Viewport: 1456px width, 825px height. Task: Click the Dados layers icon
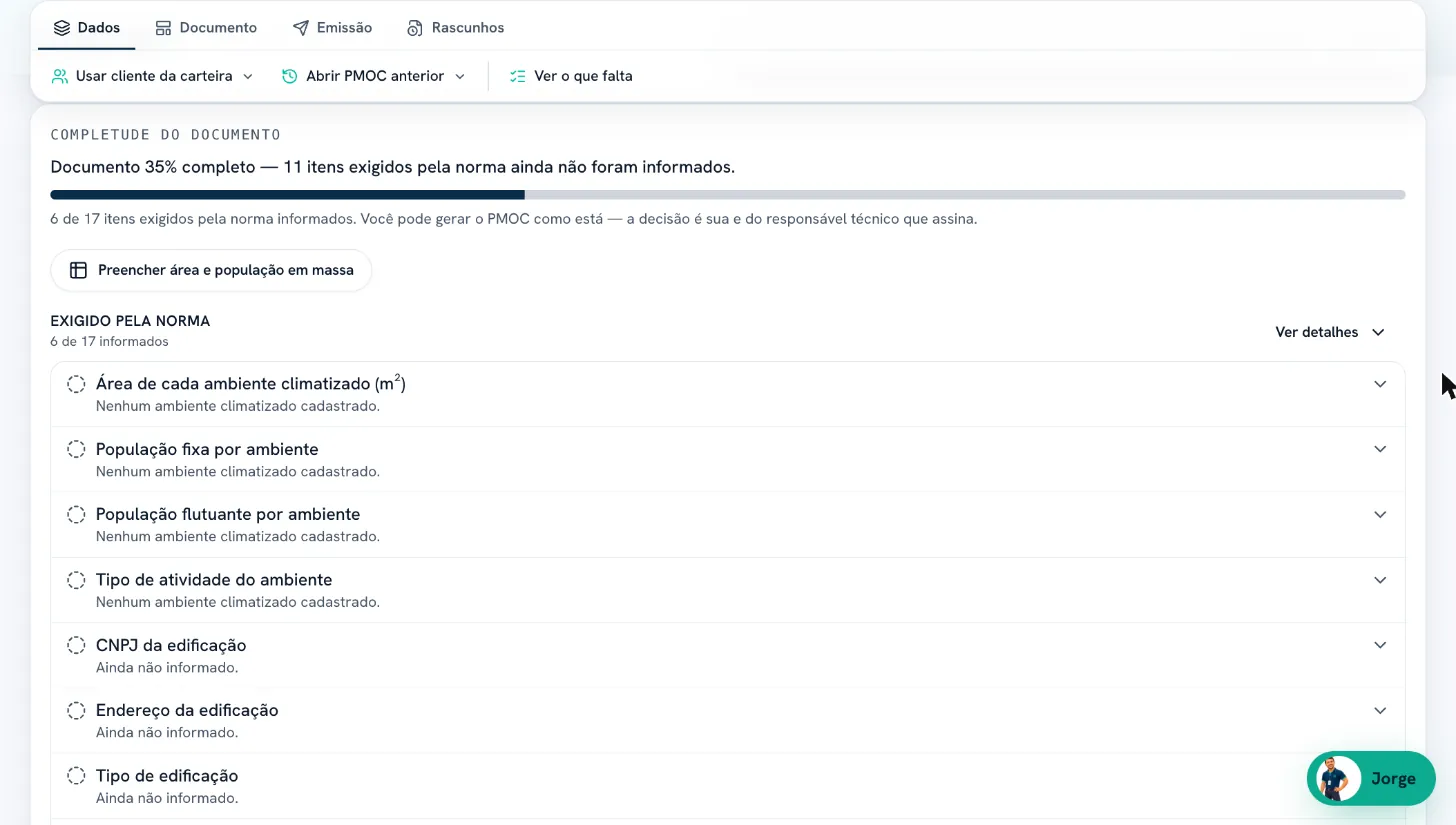click(x=62, y=28)
